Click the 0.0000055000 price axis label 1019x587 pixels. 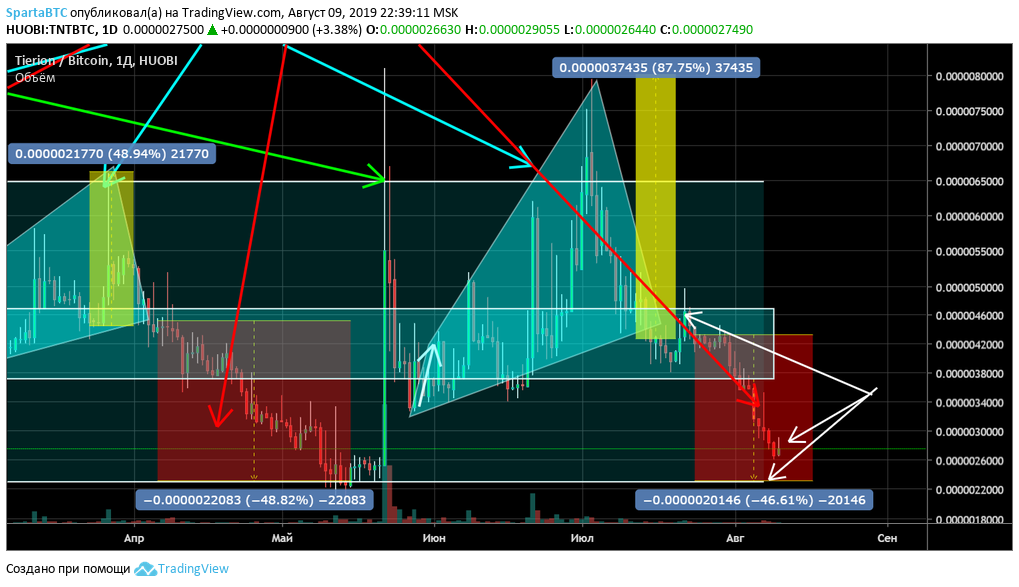[969, 252]
